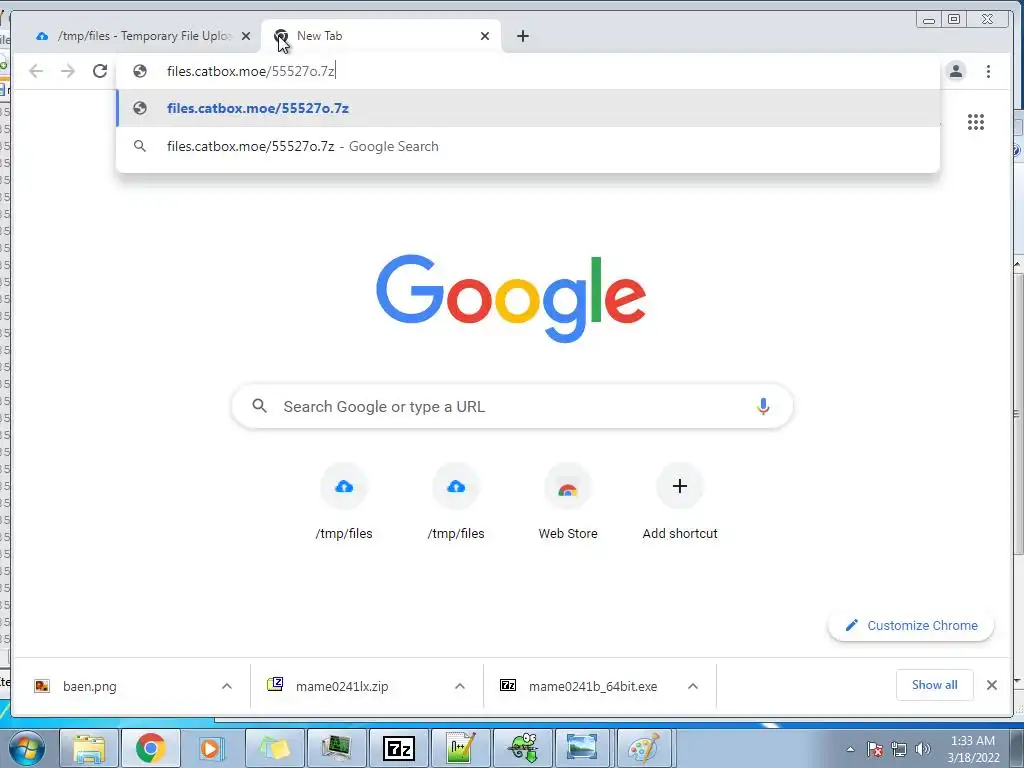Open the first /tmp/files shortcut tile
The image size is (1024, 768).
(x=344, y=501)
